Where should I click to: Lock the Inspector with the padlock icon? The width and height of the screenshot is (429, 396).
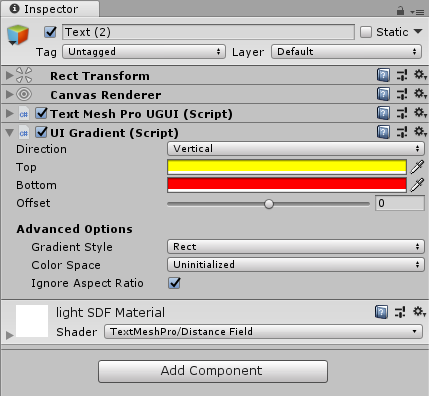pyautogui.click(x=400, y=11)
